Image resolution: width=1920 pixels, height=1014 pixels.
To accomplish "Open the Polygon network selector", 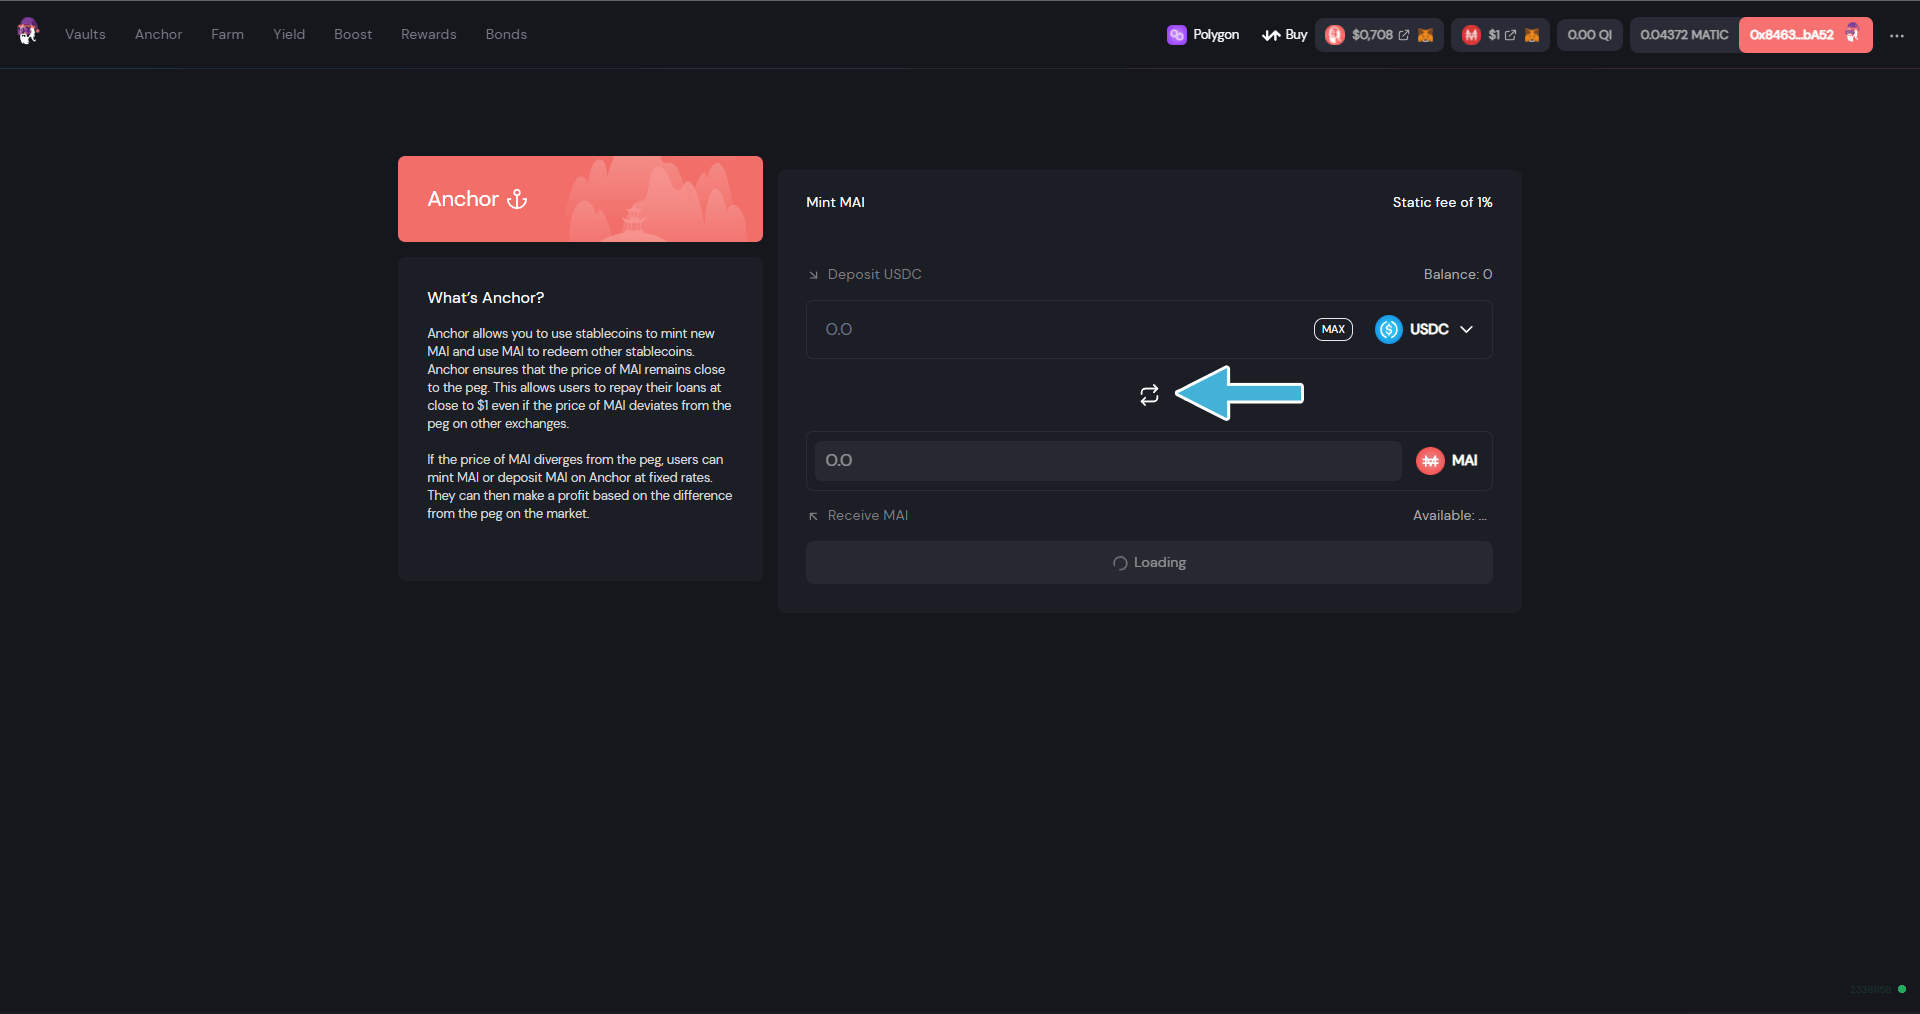I will 1203,35.
